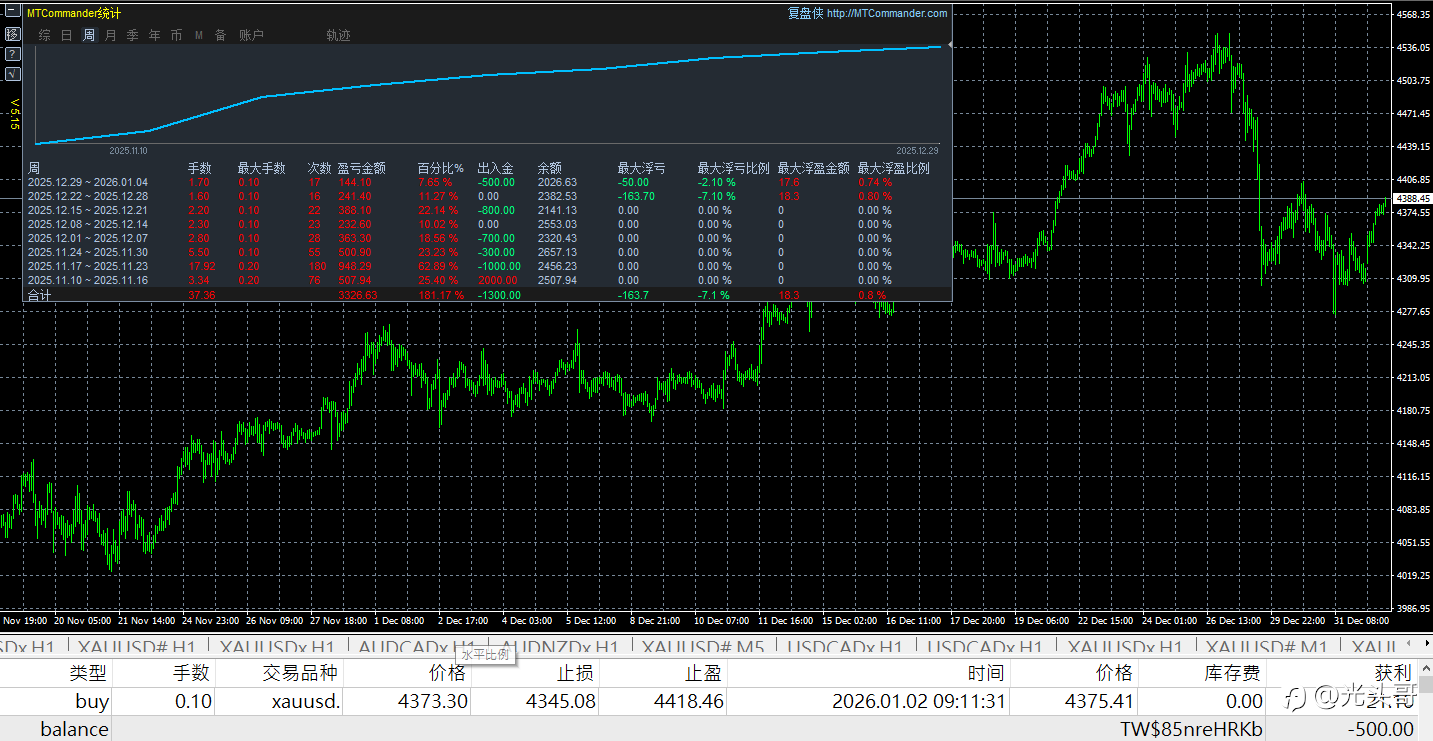Click the √ checkmark icon in the left strip
This screenshot has height=741, width=1433.
12,74
